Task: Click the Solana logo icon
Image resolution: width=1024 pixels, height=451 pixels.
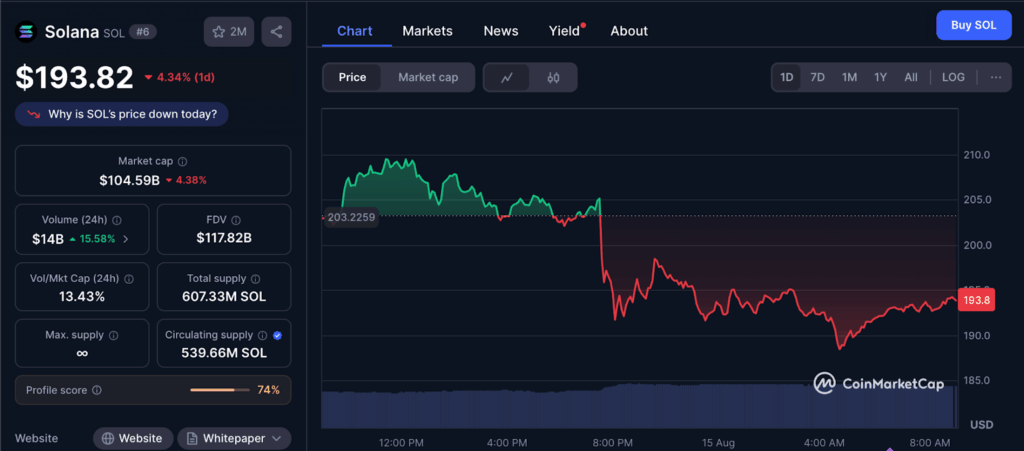Action: [x=26, y=32]
